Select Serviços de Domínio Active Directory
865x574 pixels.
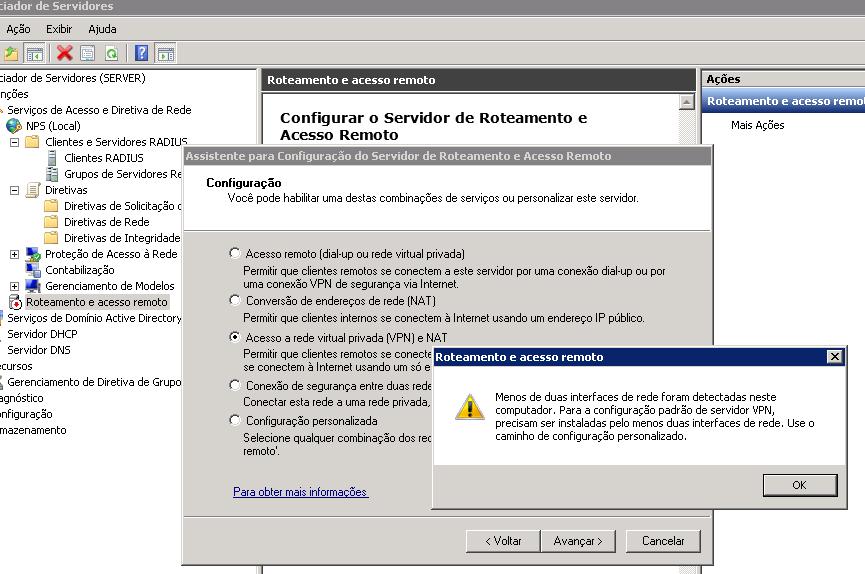click(94, 318)
